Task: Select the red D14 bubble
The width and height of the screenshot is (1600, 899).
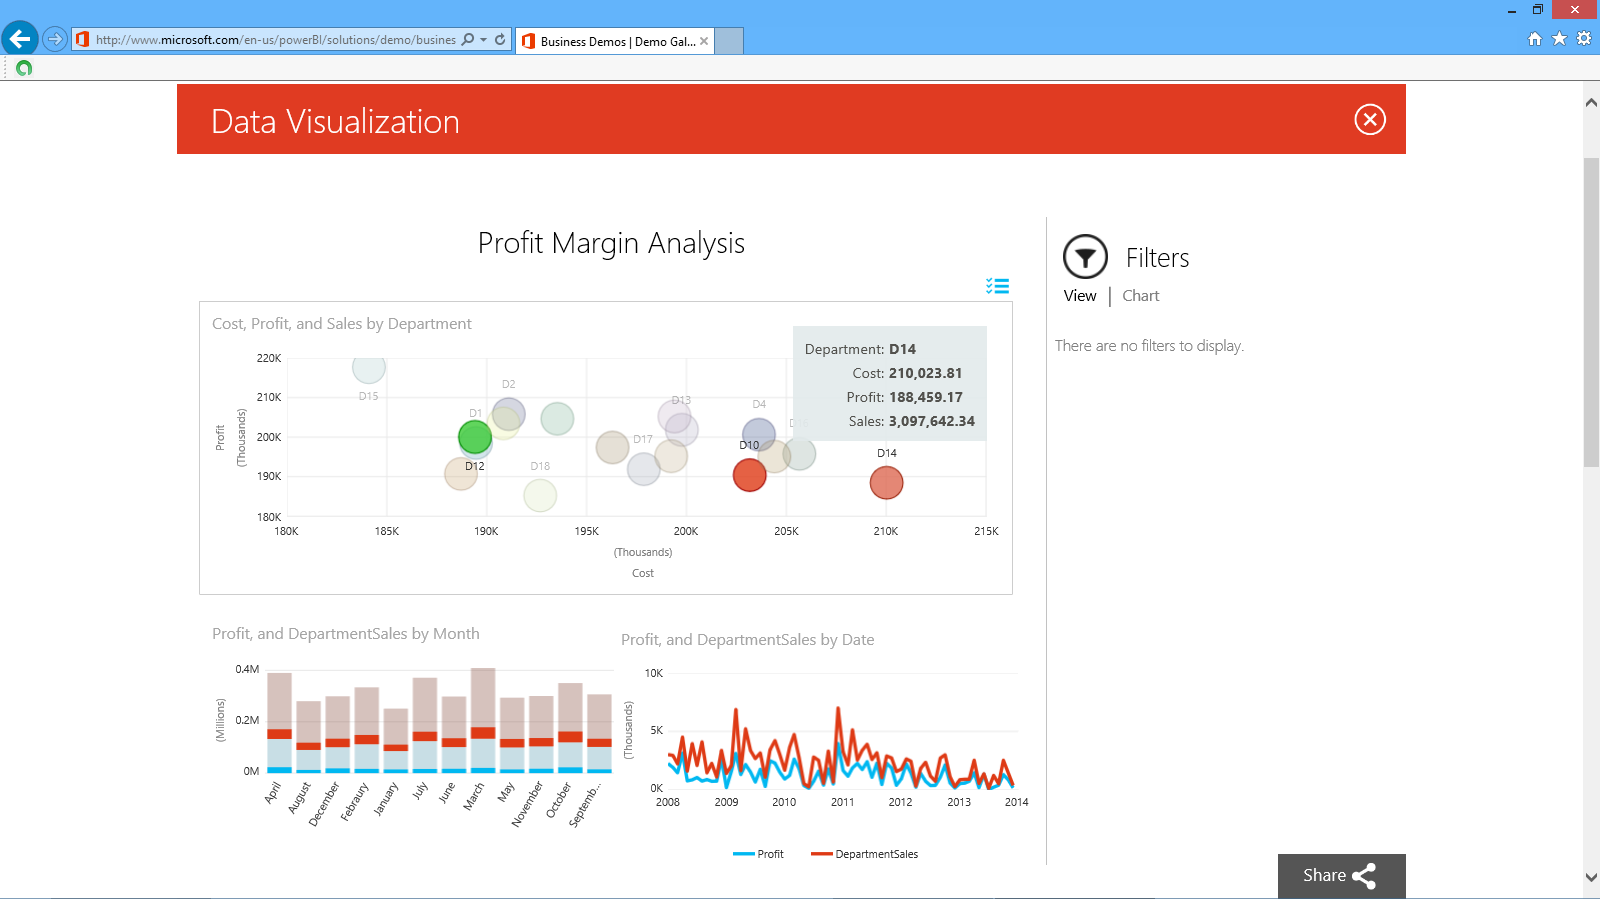Action: coord(886,483)
